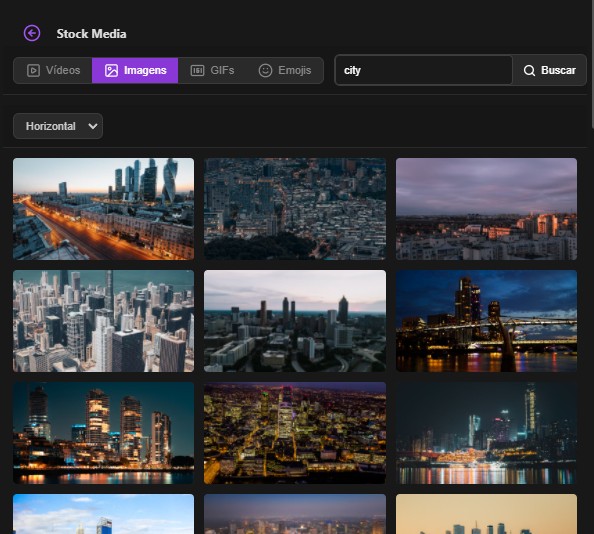Choose the purple cloudy sky rooftops image
Screen dimensions: 594x534
point(486,209)
